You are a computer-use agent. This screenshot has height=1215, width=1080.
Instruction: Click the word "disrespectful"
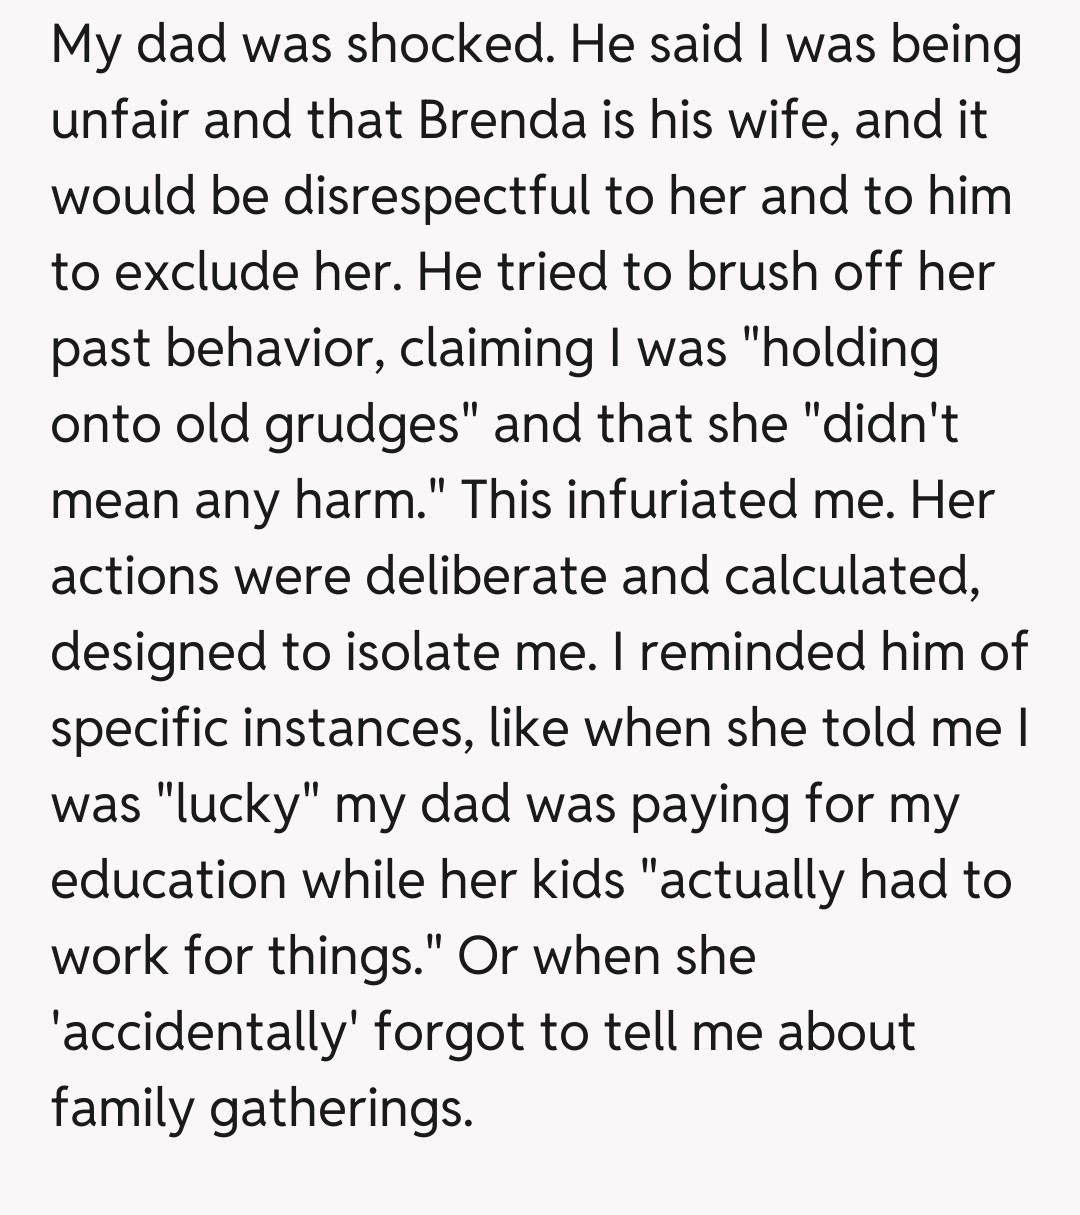pos(436,196)
